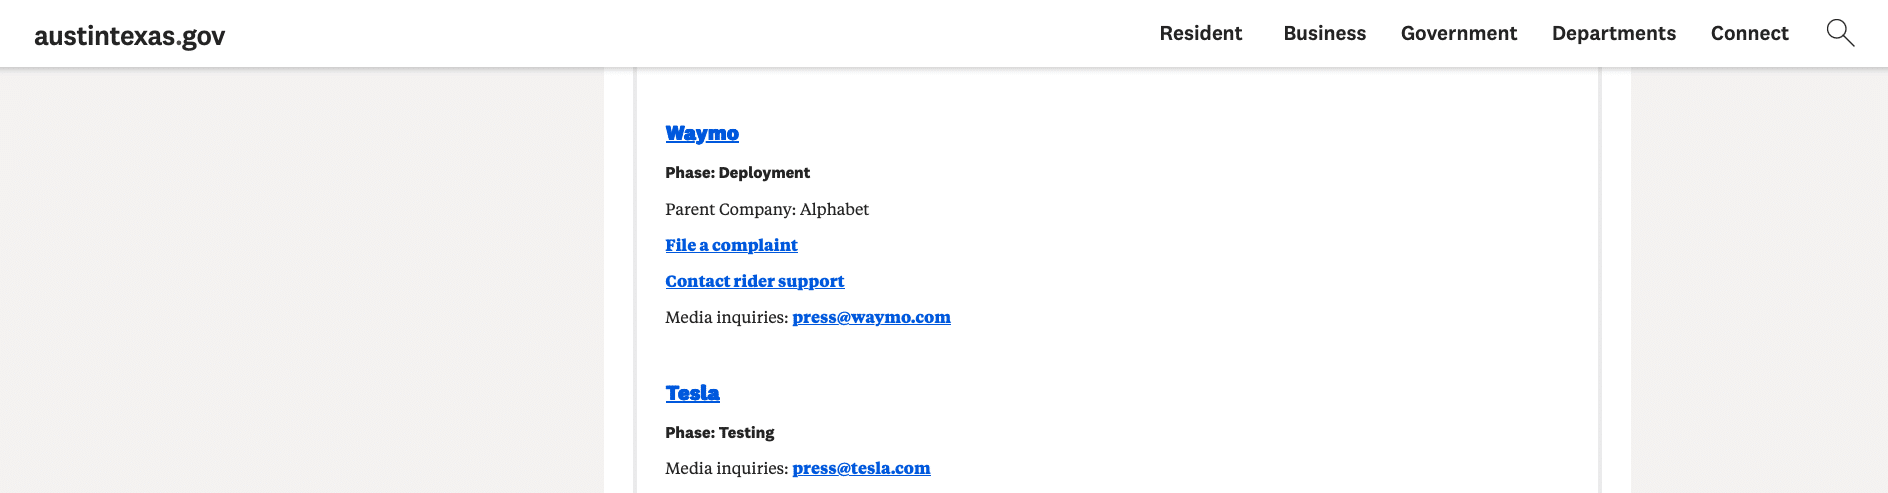Image resolution: width=1888 pixels, height=493 pixels.
Task: Click the Parent Company: Alphabet line
Action: tap(767, 209)
